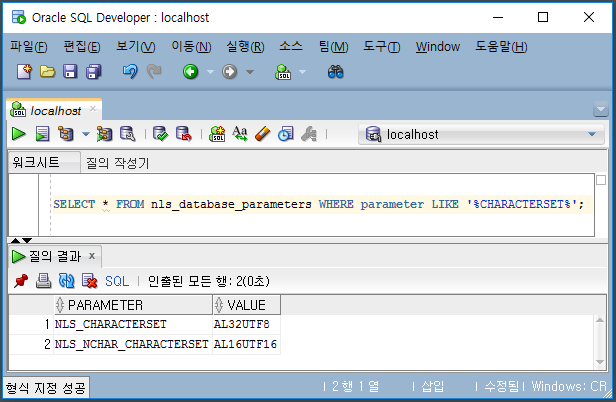This screenshot has height=402, width=616.
Task: Open the document tab list dropdown
Action: coord(601,109)
